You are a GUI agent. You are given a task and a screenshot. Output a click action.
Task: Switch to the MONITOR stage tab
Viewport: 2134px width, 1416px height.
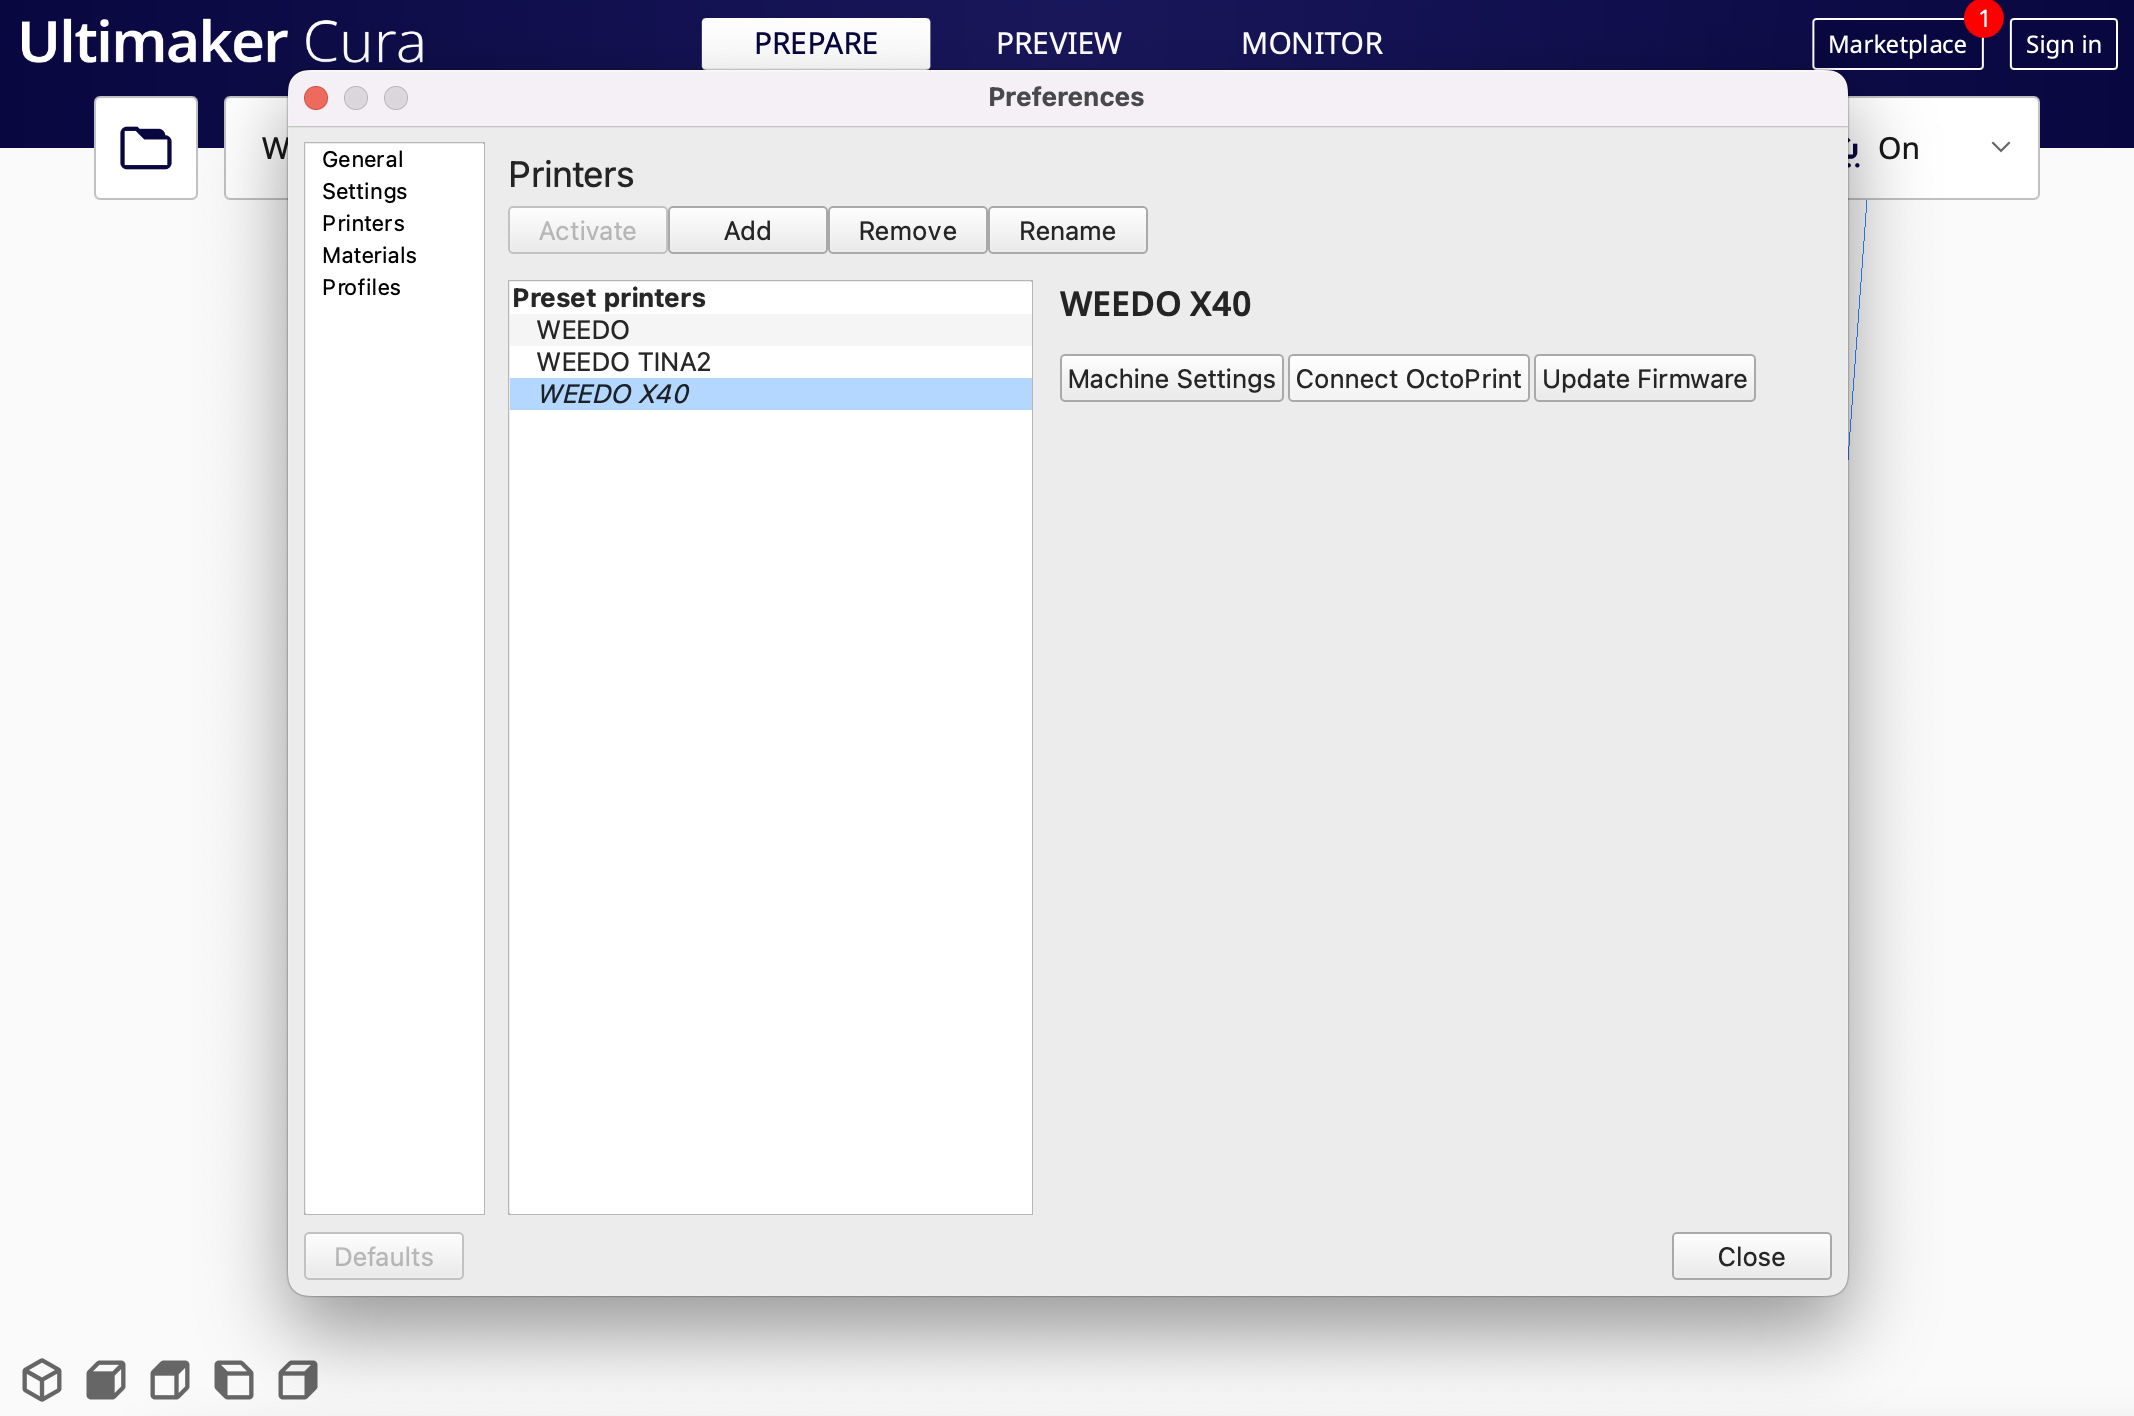tap(1312, 43)
